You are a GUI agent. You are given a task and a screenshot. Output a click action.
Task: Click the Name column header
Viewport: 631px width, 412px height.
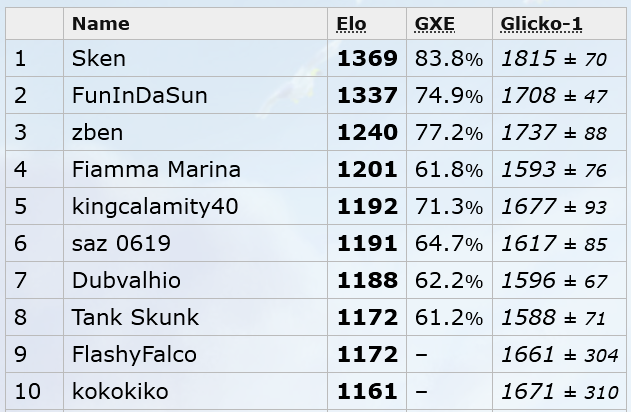tap(101, 24)
